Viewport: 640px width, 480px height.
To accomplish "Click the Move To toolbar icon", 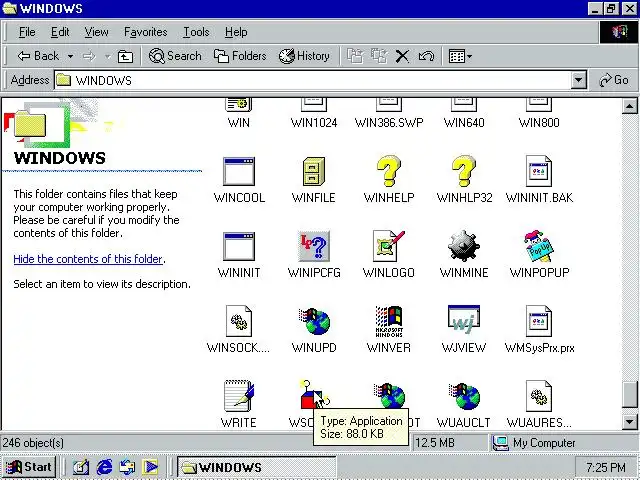I will [x=355, y=56].
